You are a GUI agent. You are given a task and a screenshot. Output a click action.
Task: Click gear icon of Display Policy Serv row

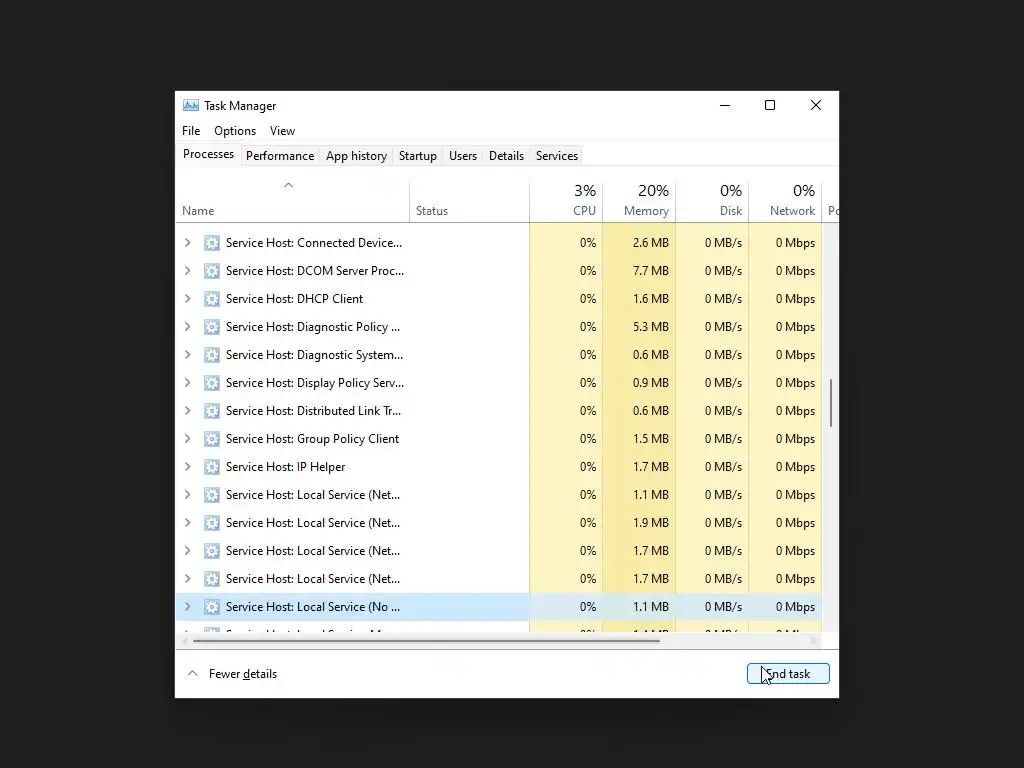pos(212,383)
